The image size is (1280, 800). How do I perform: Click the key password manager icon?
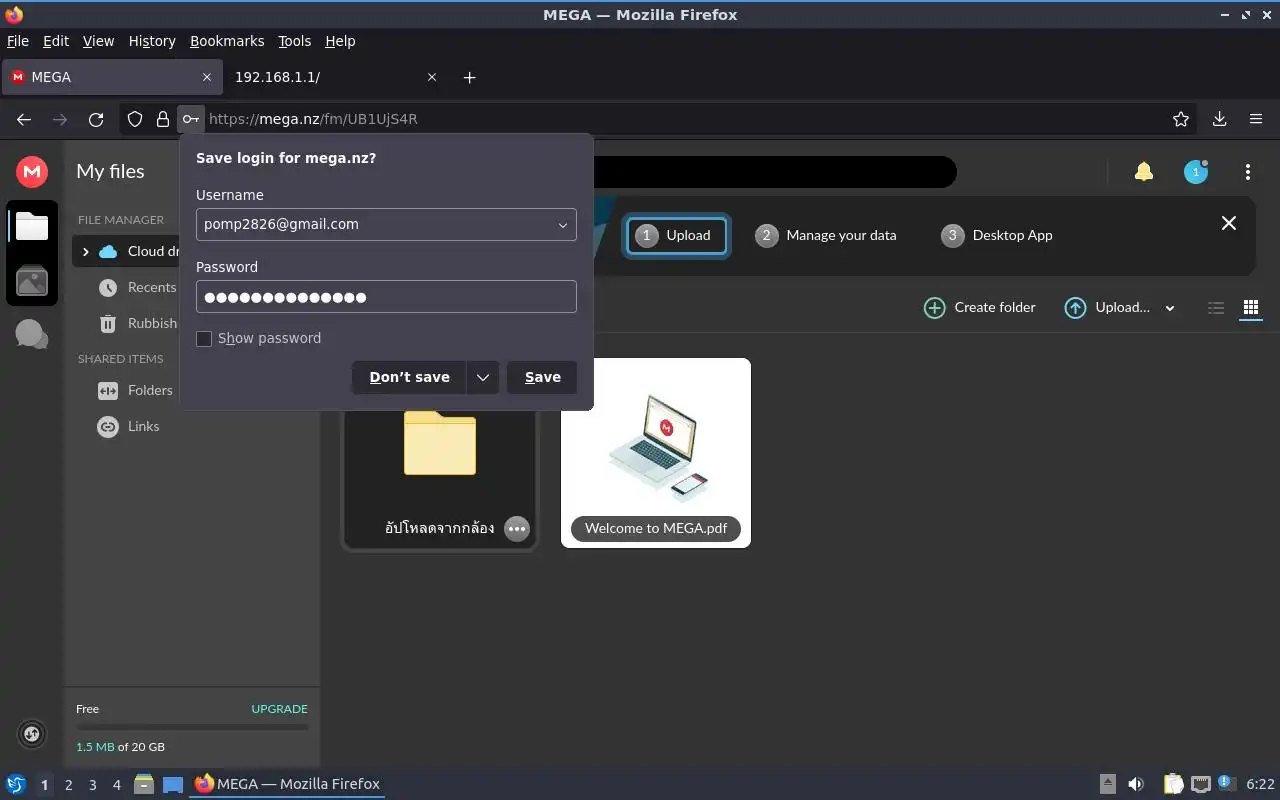tap(190, 119)
